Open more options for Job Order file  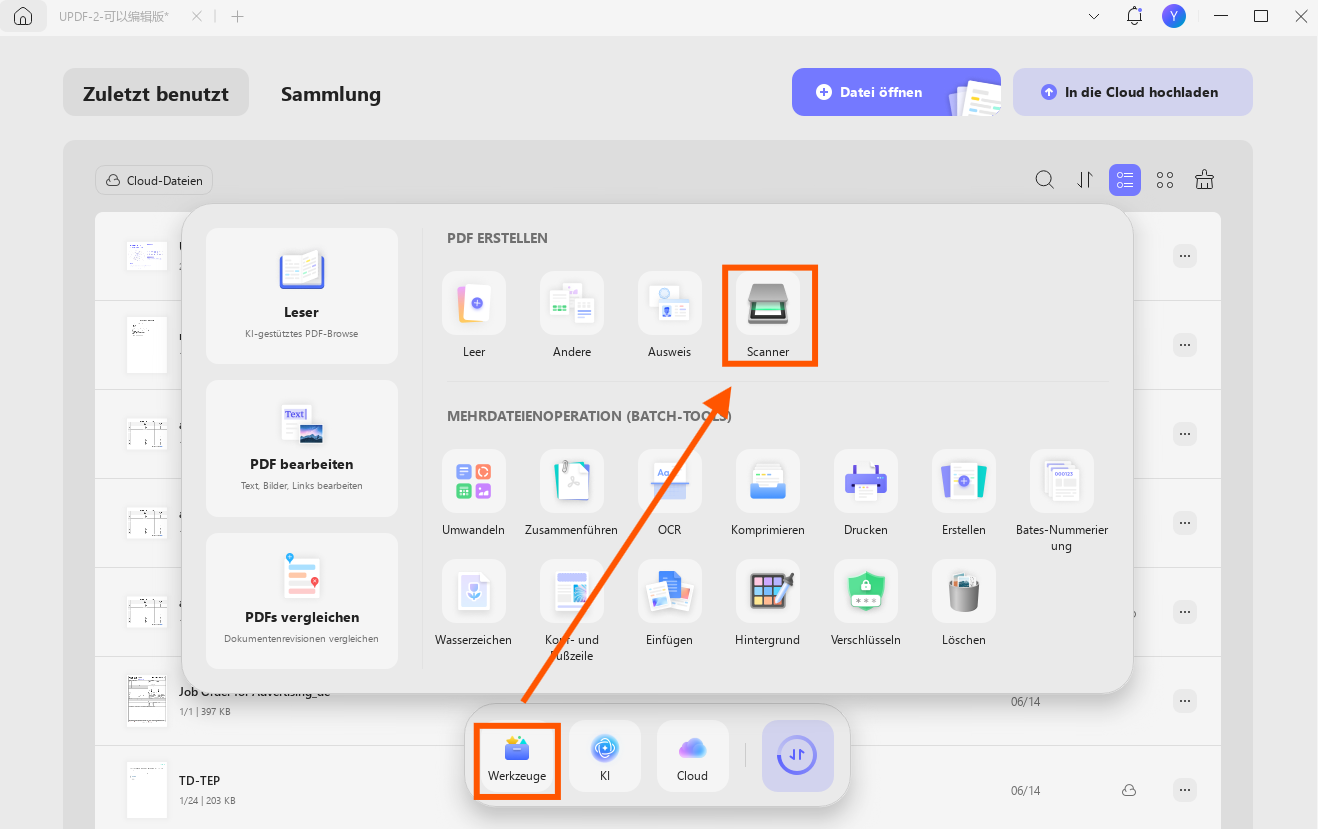[1185, 700]
